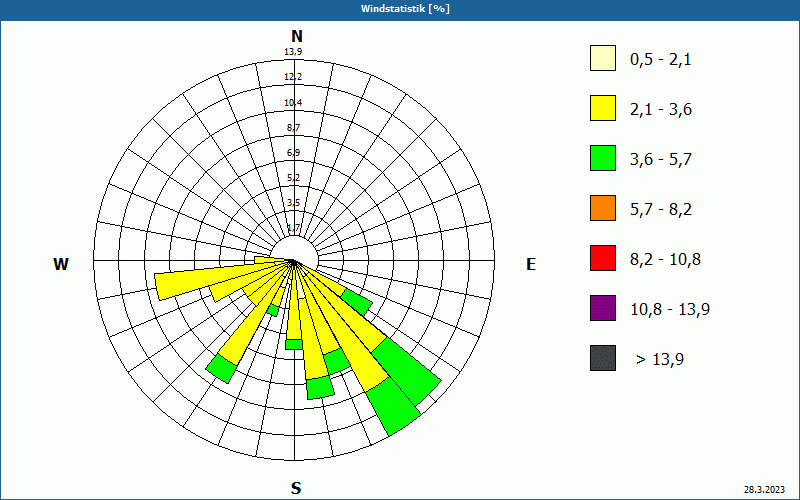Click the green segment of east-southeast bar
800x500 pixels.
click(357, 302)
